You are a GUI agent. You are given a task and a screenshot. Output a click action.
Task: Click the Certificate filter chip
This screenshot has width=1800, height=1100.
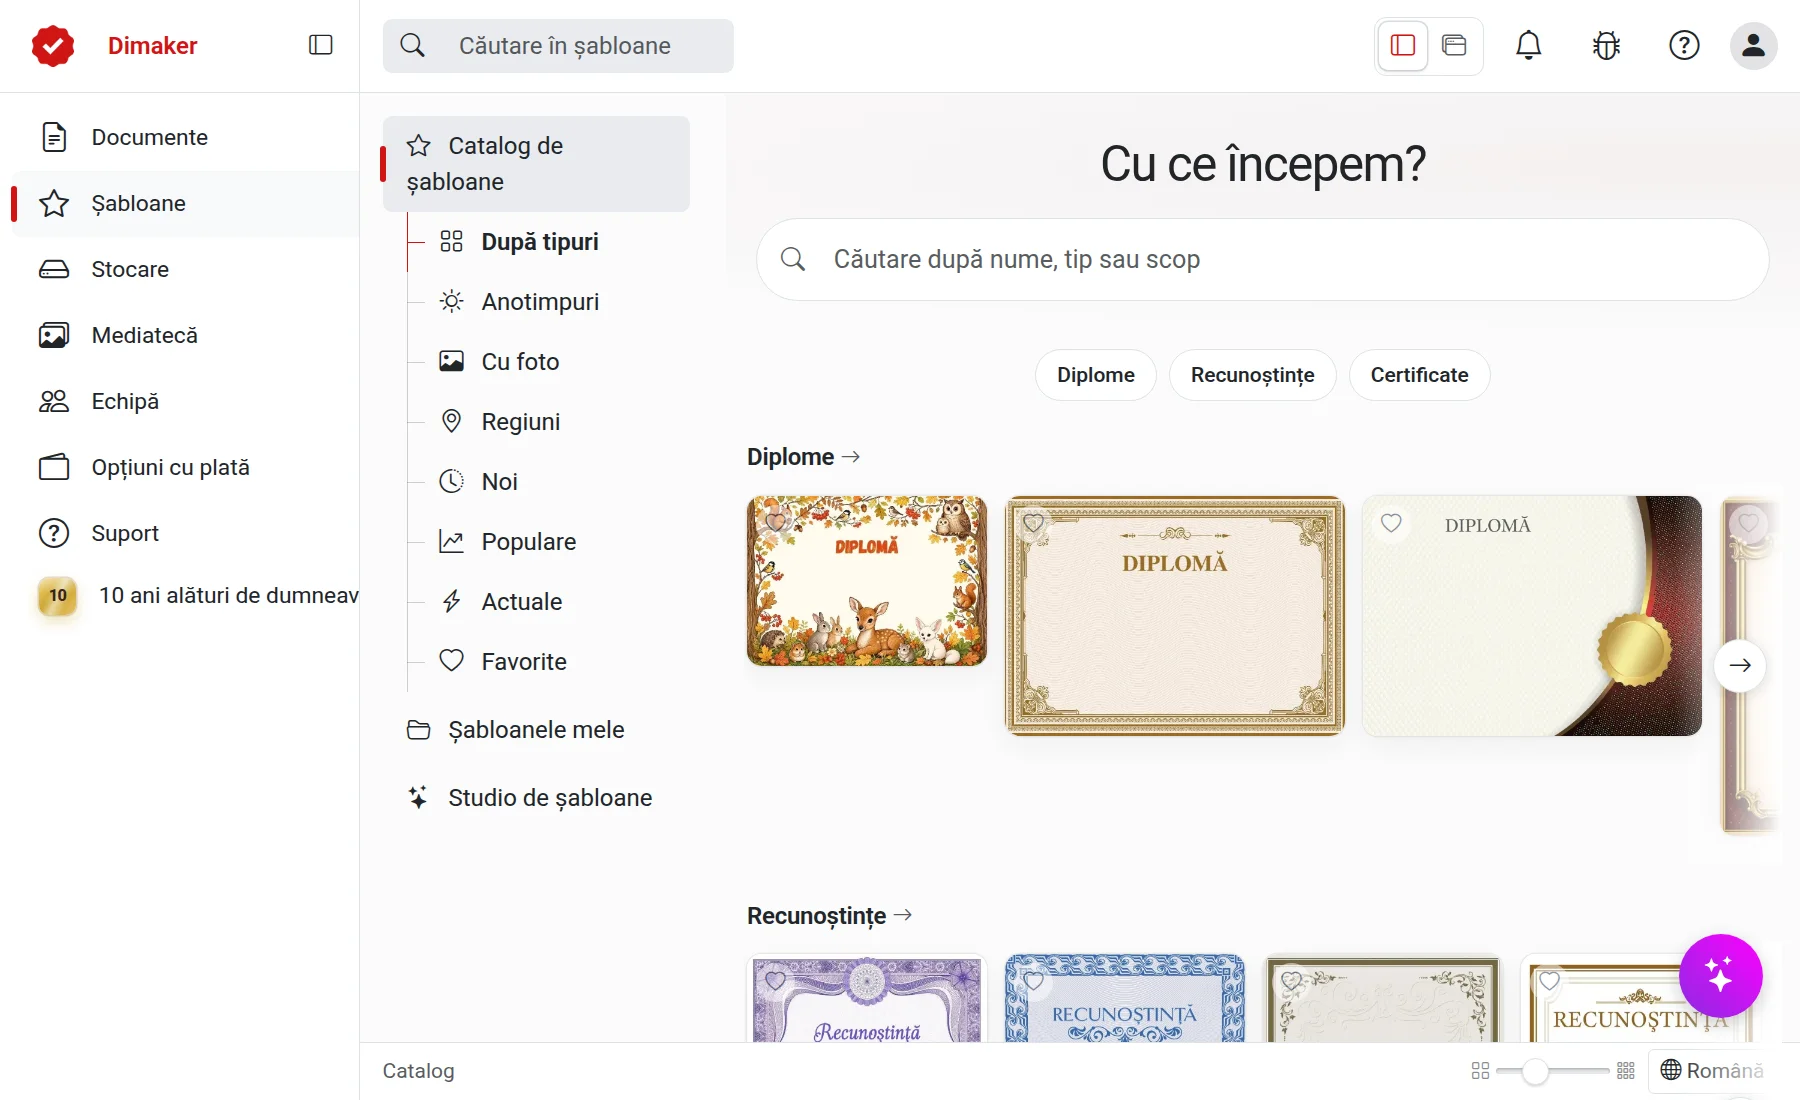[1419, 375]
